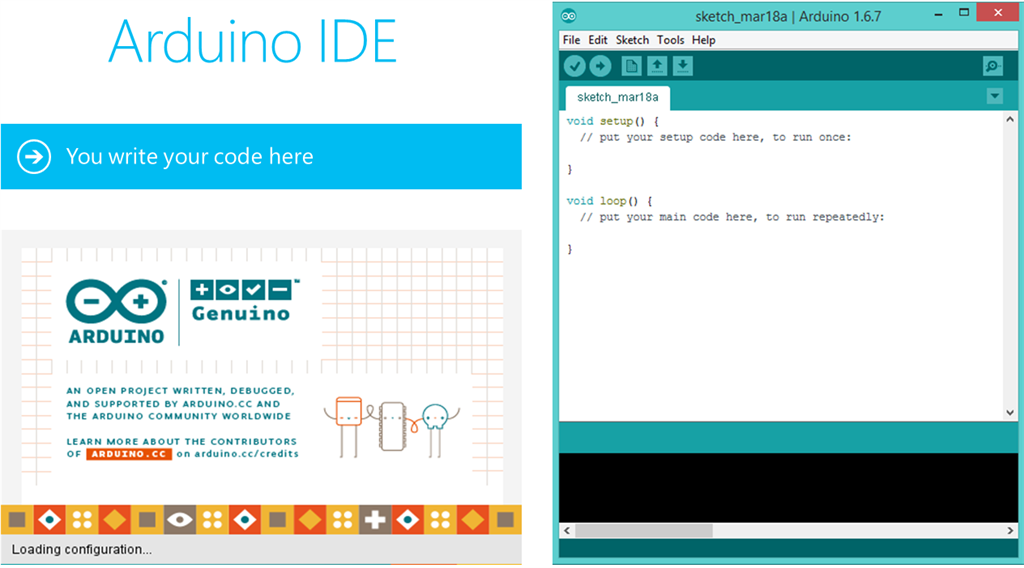Create a new sketch with the New icon
The width and height of the screenshot is (1024, 568).
(x=631, y=66)
